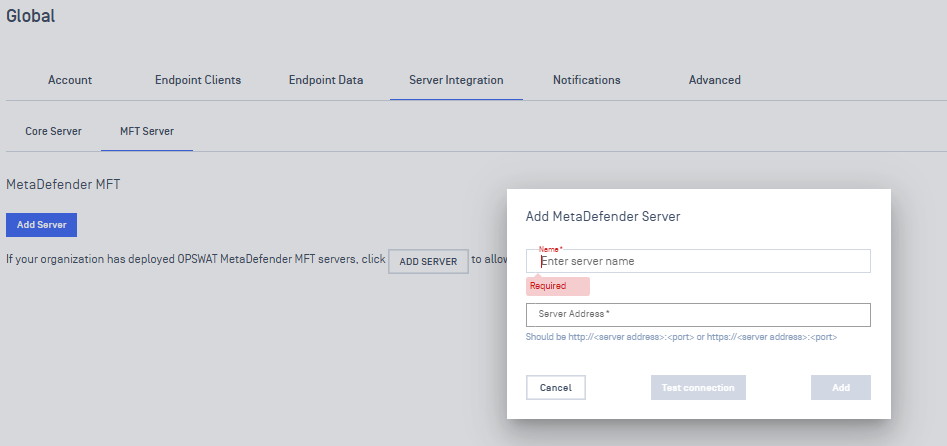Image resolution: width=947 pixels, height=446 pixels.
Task: Switch to the Endpoint Clients tab
Action: point(197,80)
